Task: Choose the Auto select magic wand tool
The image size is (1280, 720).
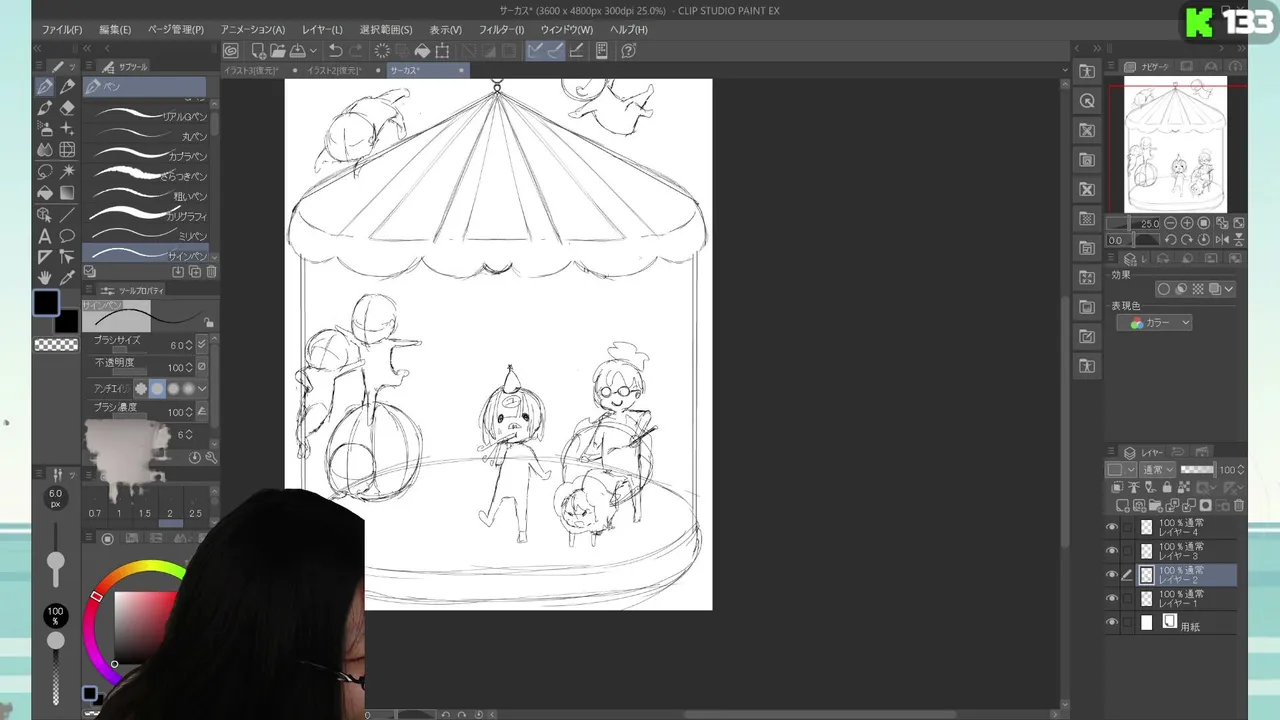Action: (67, 172)
